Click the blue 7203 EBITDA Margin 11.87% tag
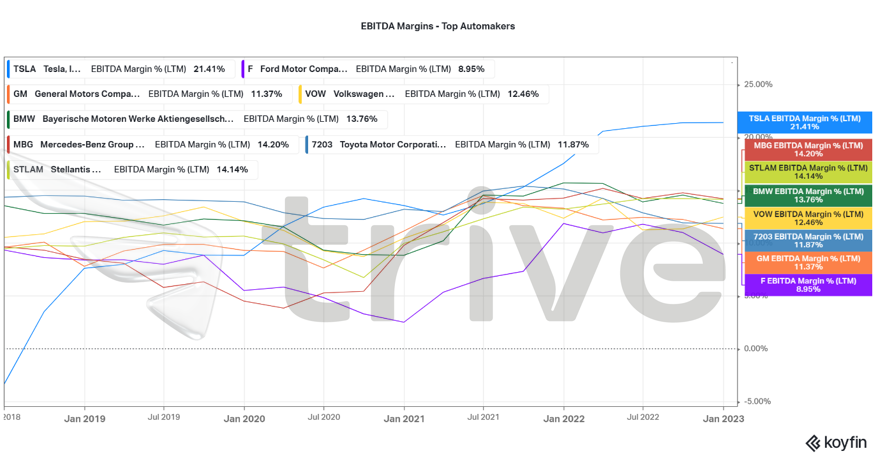The image size is (875, 464). (x=807, y=241)
